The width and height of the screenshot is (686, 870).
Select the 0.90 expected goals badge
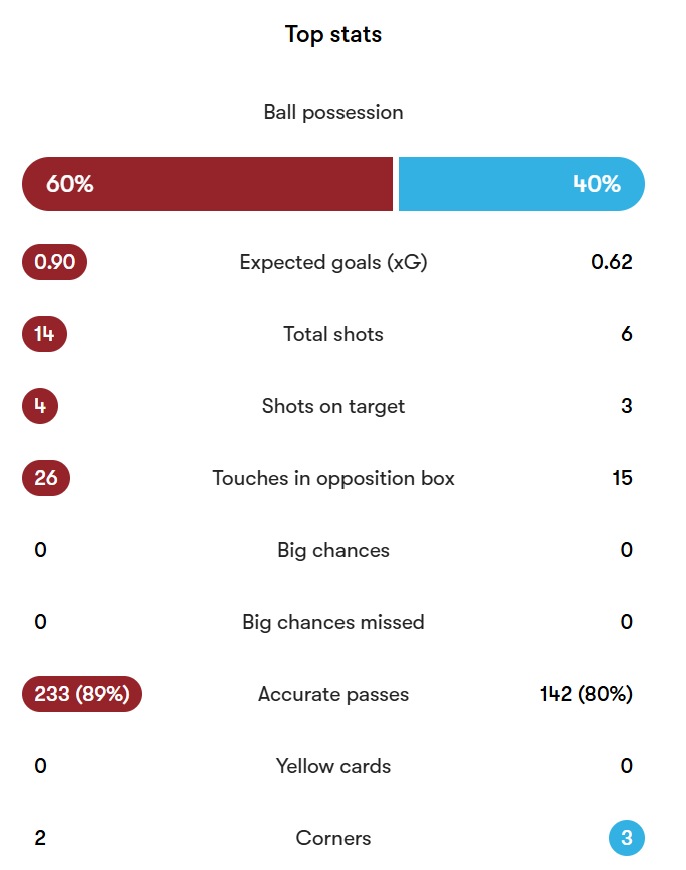[x=54, y=262]
